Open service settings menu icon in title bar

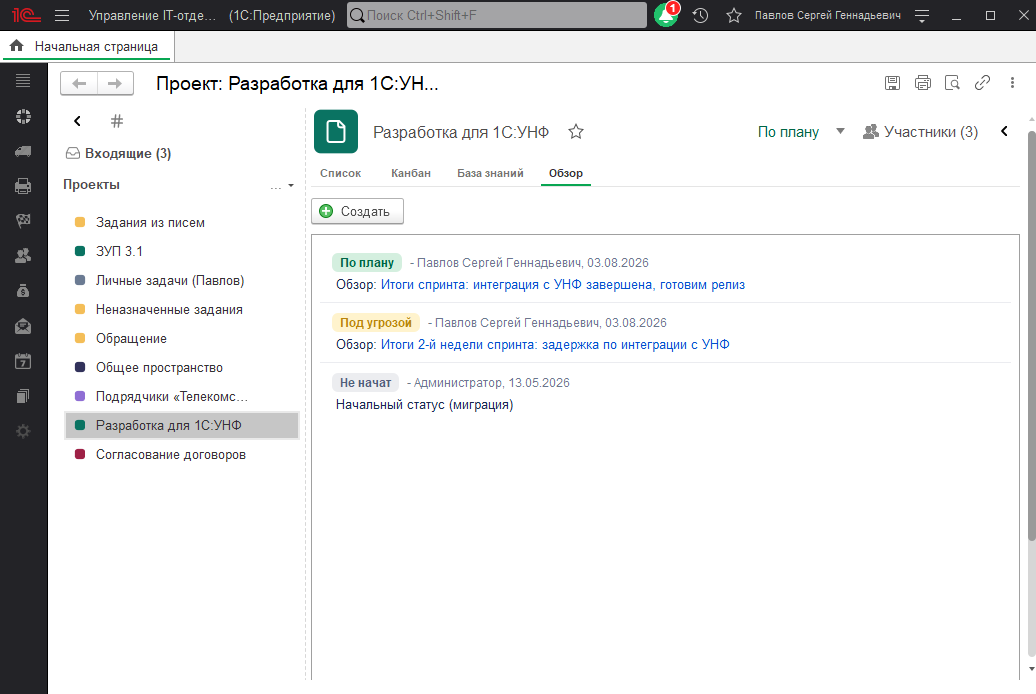(922, 15)
